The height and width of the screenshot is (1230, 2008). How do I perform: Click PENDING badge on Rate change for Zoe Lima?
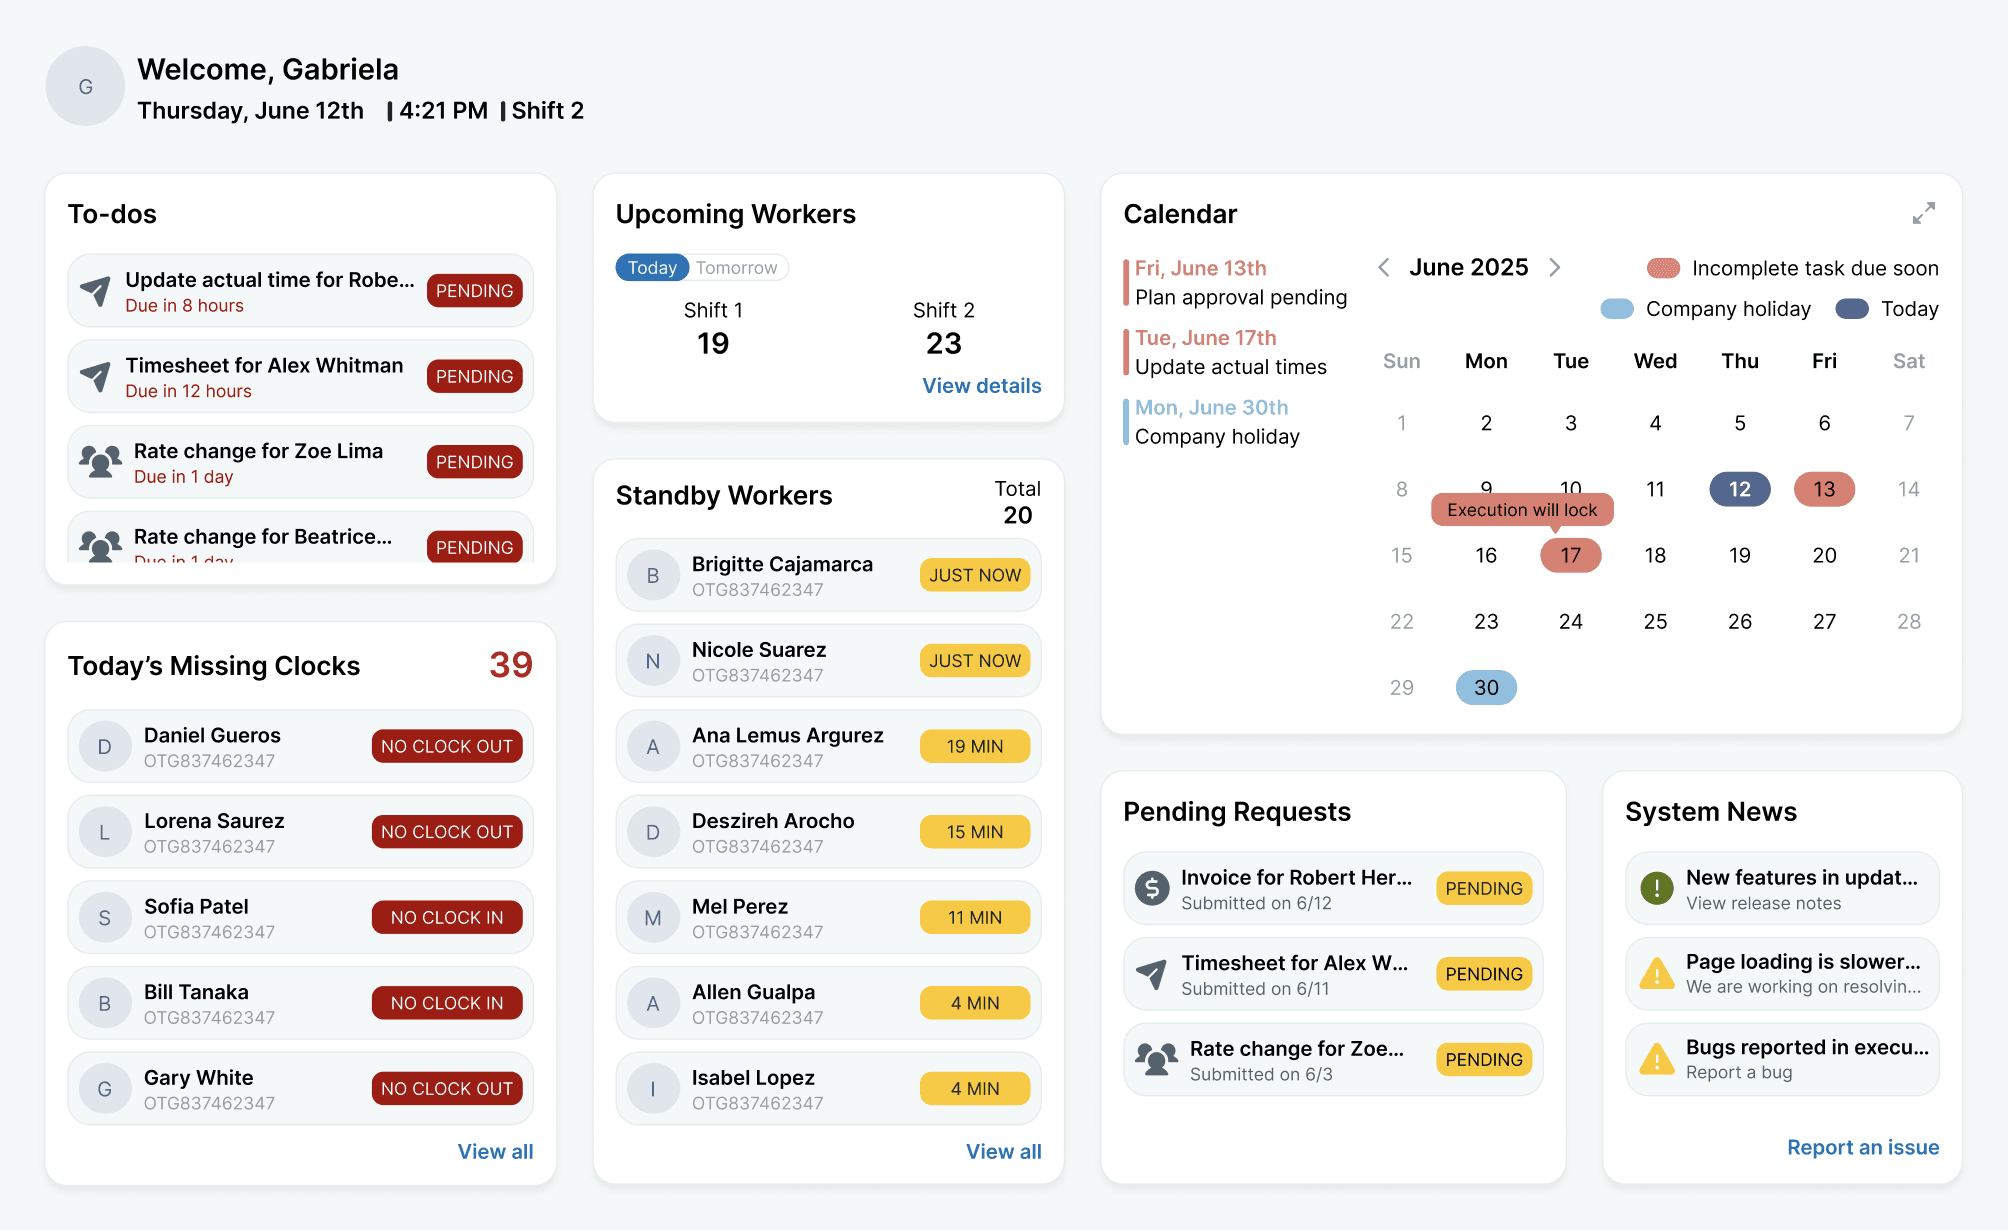point(474,462)
